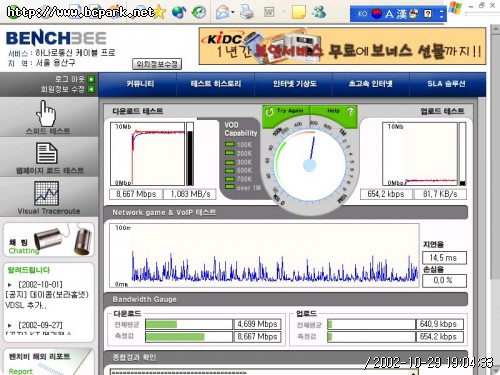Viewport: 500px width, 375px height.
Task: Click the 로그 아웃 logout link
Action: [x=70, y=79]
